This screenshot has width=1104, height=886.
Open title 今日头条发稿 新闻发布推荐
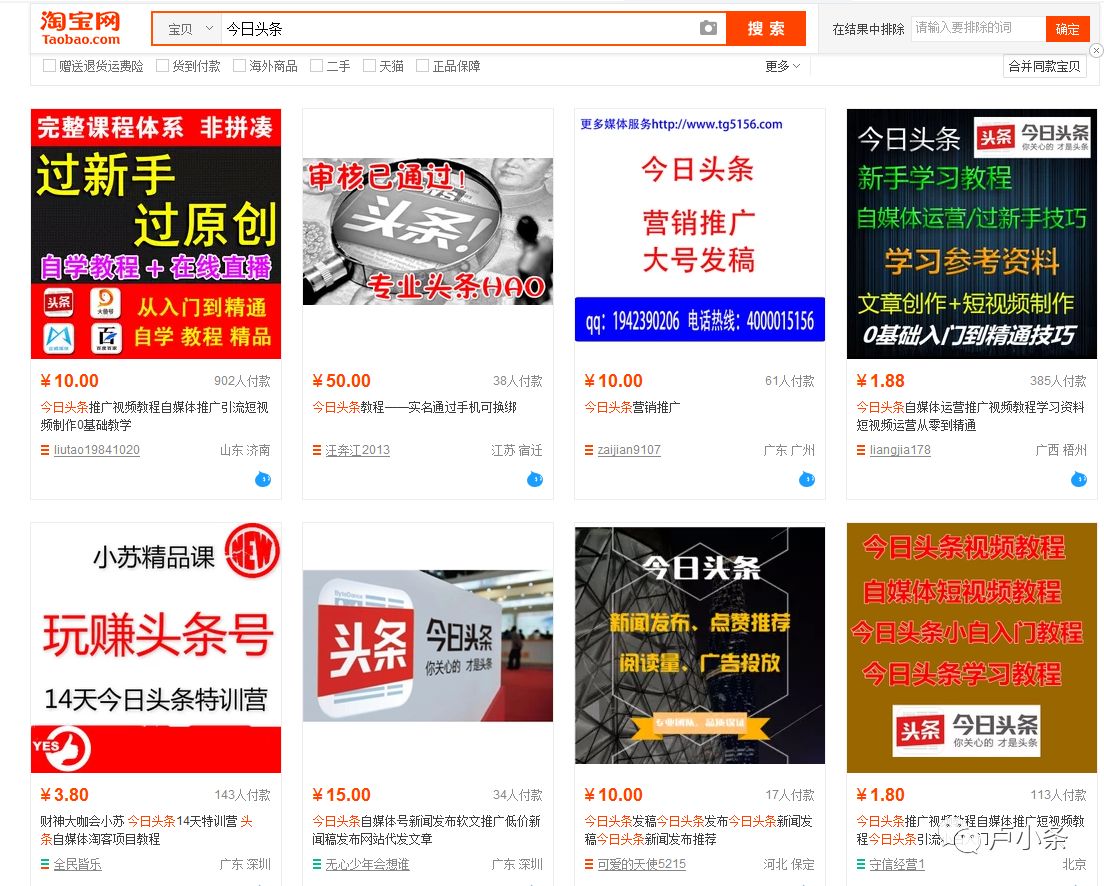click(x=698, y=830)
